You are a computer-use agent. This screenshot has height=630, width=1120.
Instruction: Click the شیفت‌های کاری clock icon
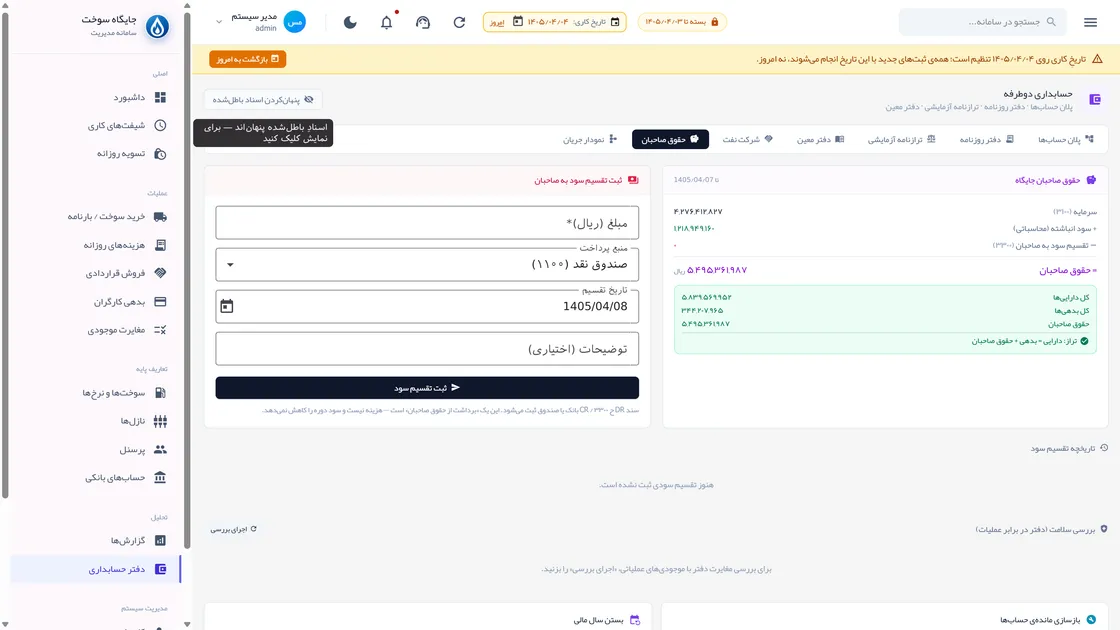pos(160,126)
